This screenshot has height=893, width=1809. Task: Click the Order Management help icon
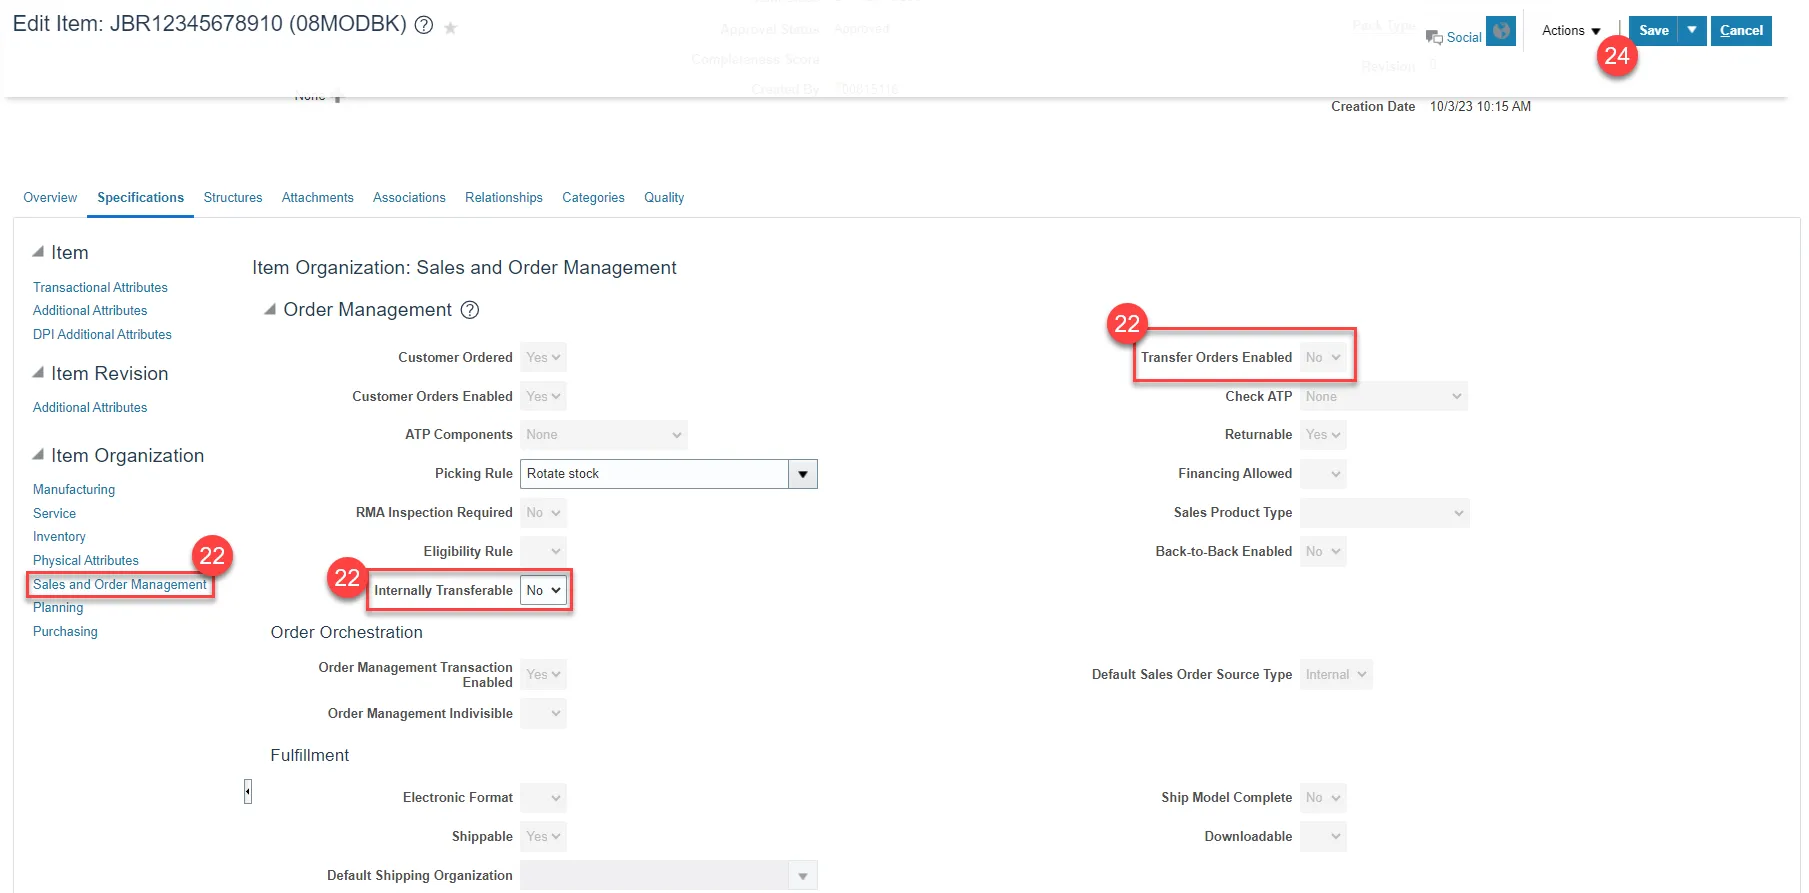click(x=469, y=310)
